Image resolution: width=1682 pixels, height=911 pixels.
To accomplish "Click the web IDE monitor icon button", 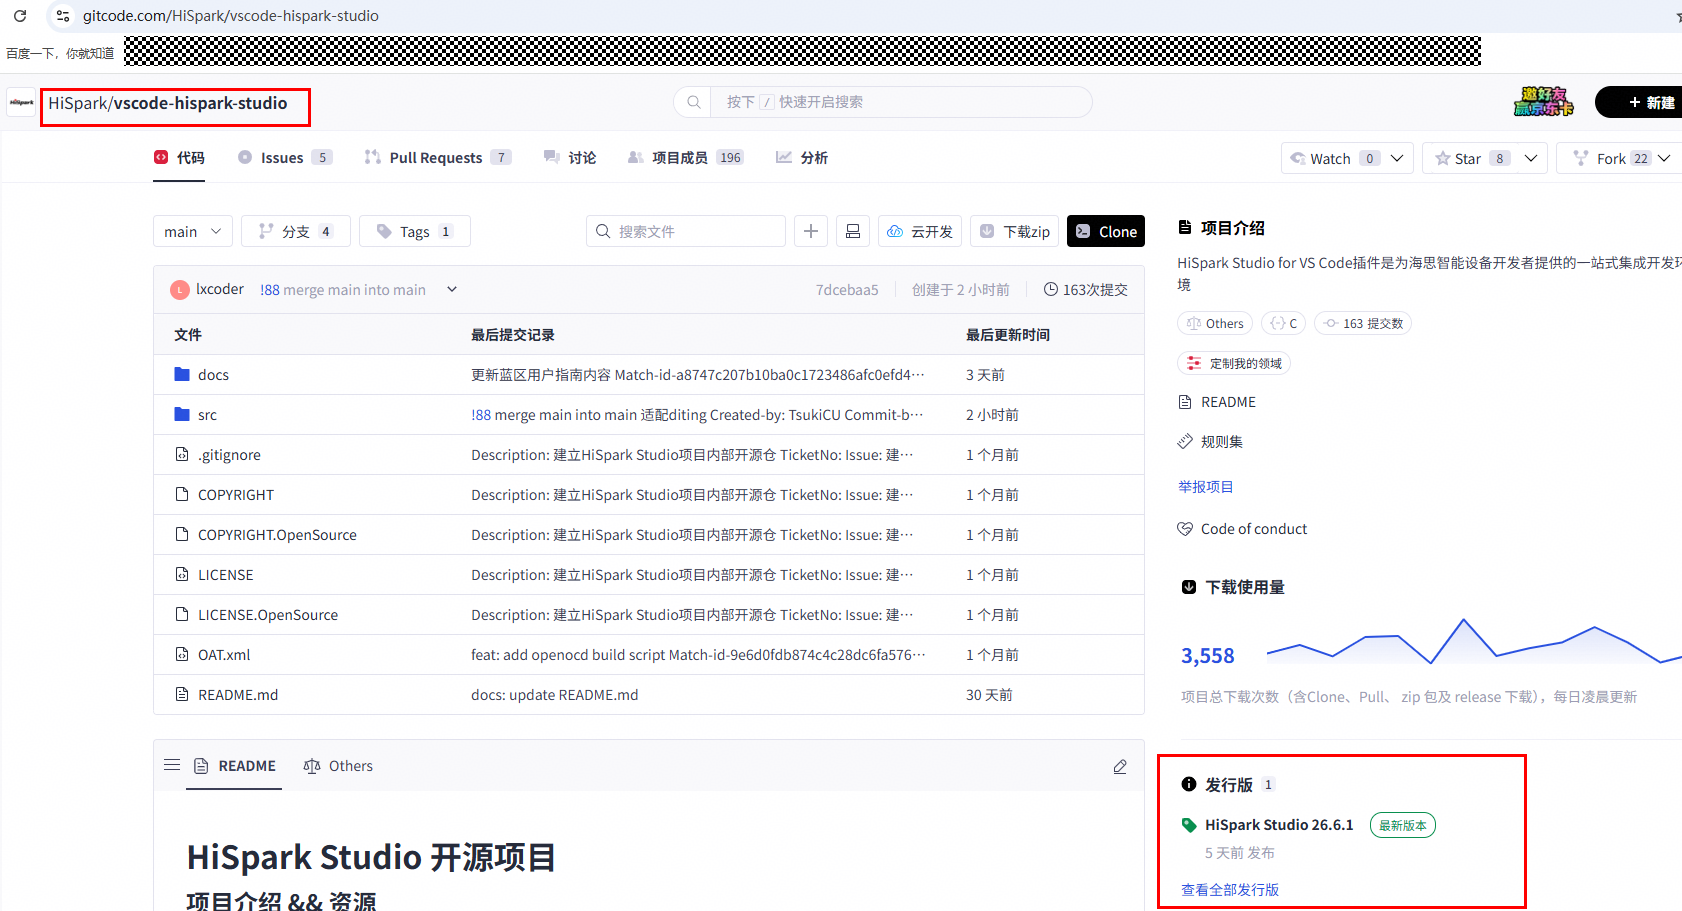I will point(853,231).
